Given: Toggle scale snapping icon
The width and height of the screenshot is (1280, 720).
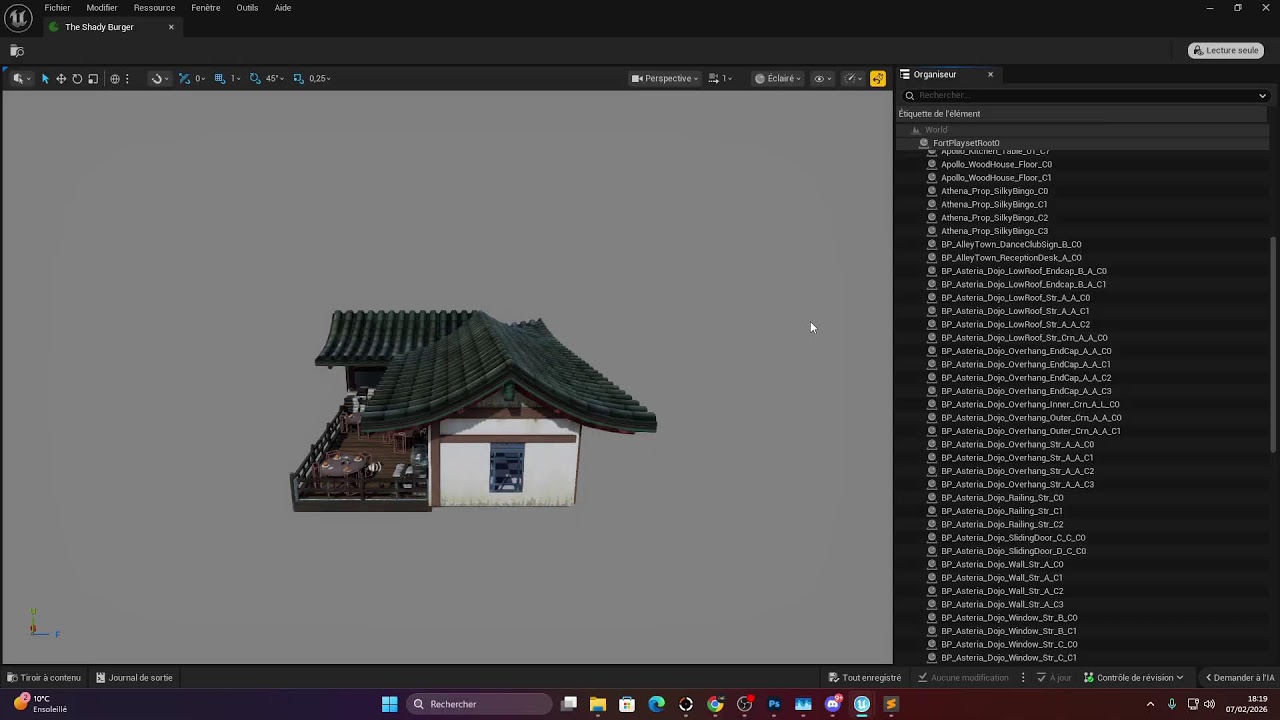Looking at the screenshot, I should coord(298,78).
